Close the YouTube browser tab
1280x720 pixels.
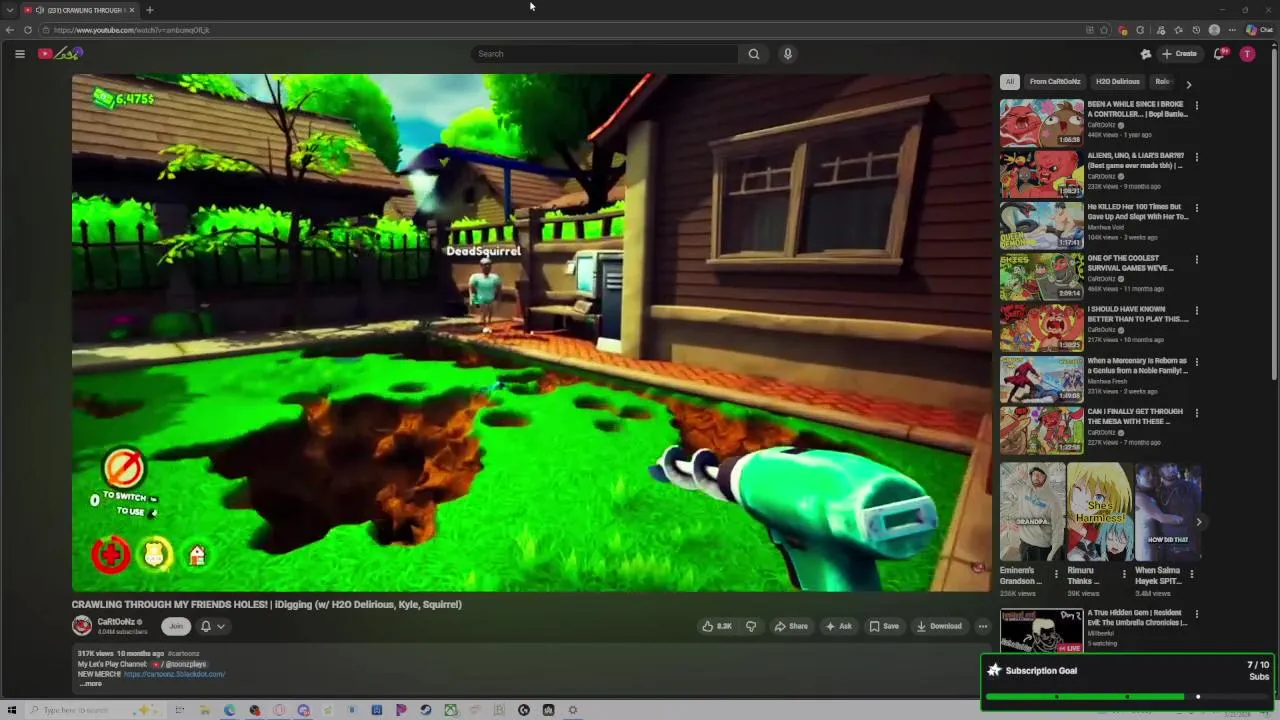point(131,10)
